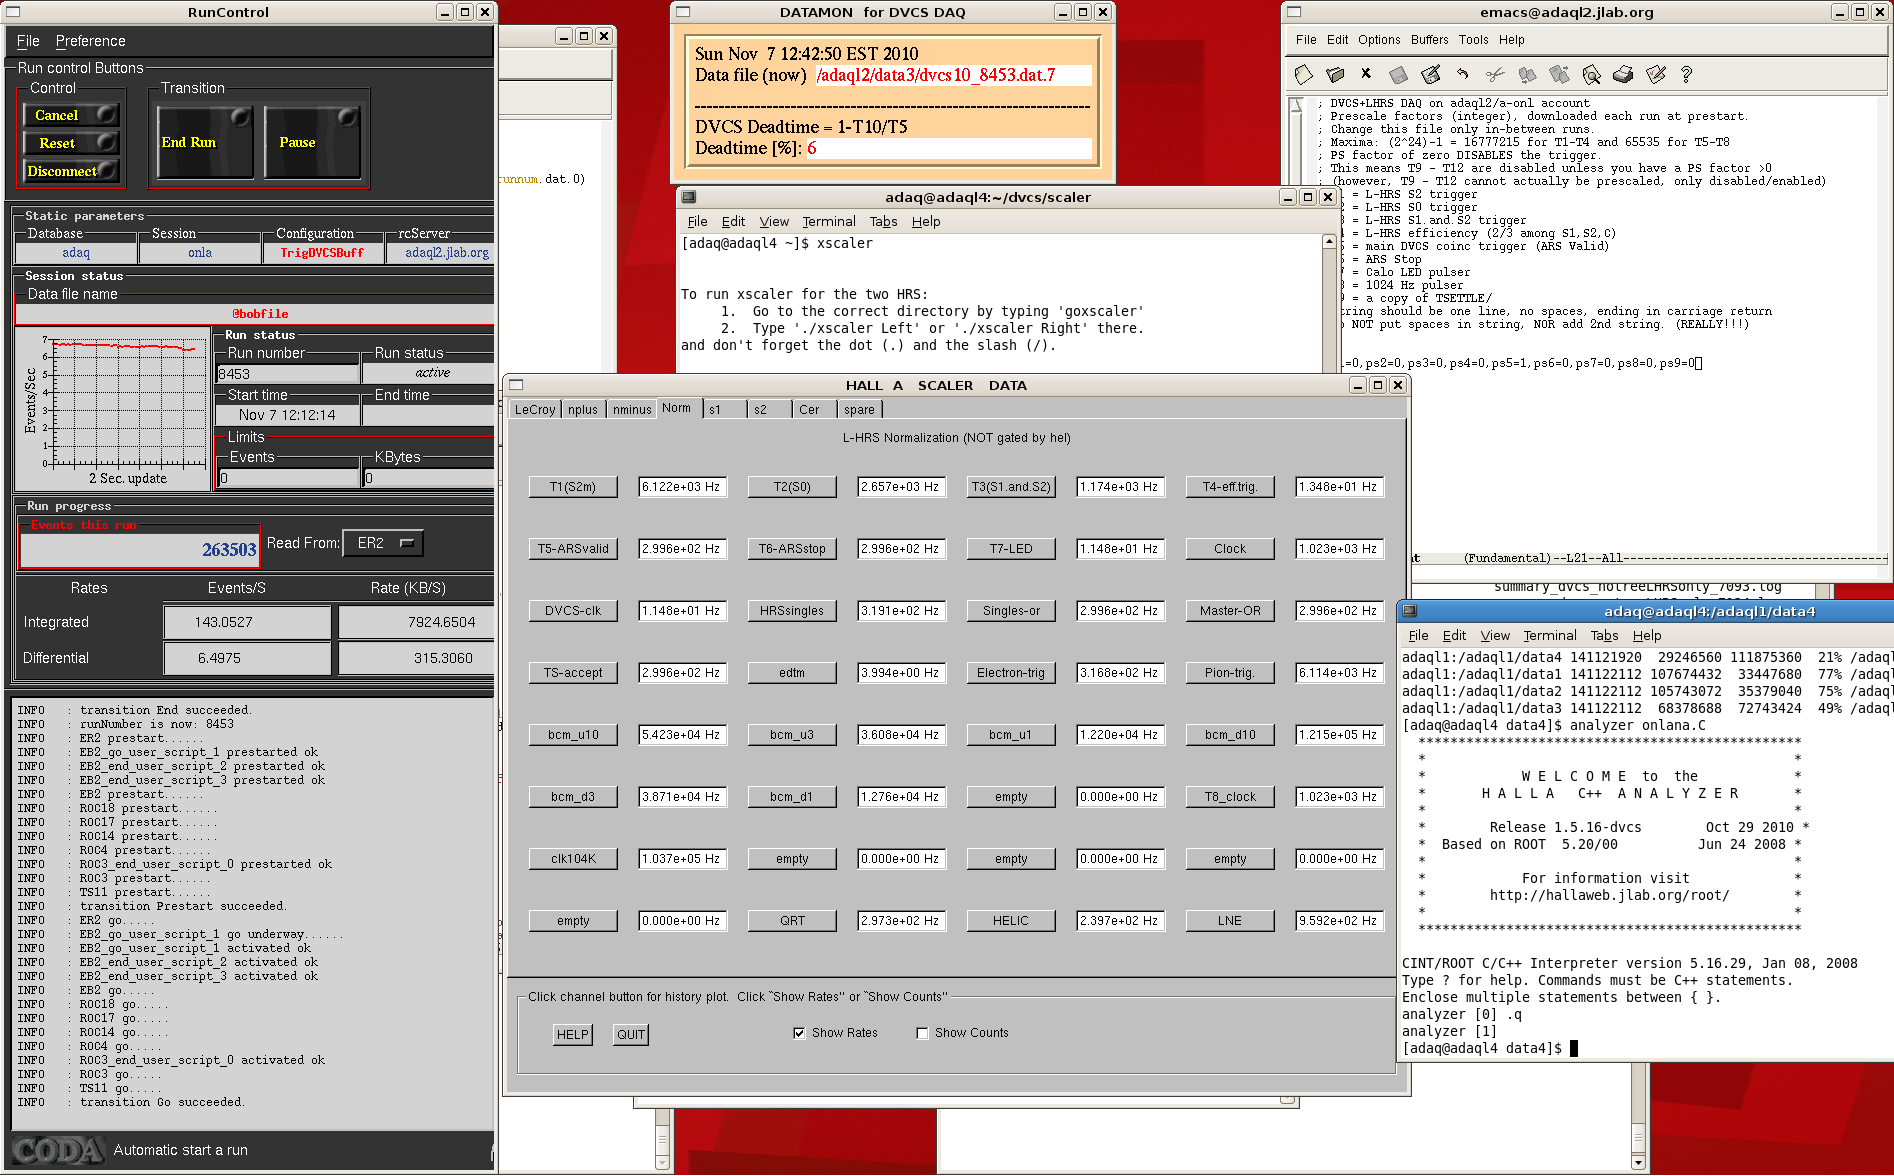
Task: Click the Open Folder icon in the emacs toolbar
Action: pyautogui.click(x=1335, y=75)
